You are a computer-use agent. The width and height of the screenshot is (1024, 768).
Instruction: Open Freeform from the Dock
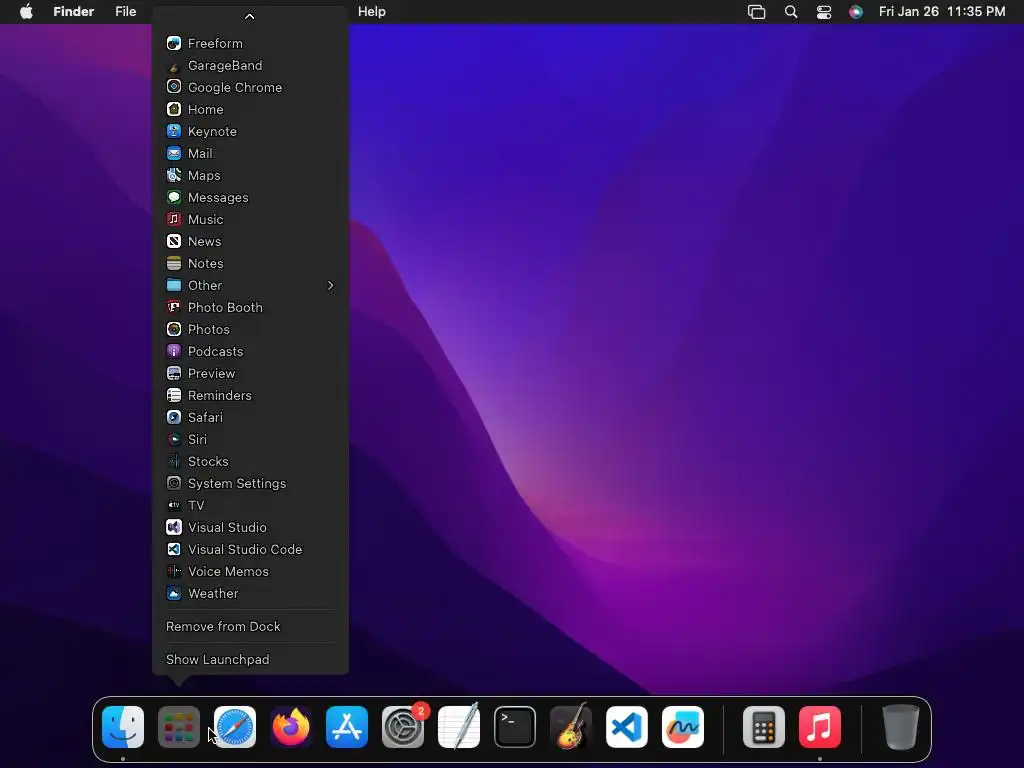[x=682, y=727]
